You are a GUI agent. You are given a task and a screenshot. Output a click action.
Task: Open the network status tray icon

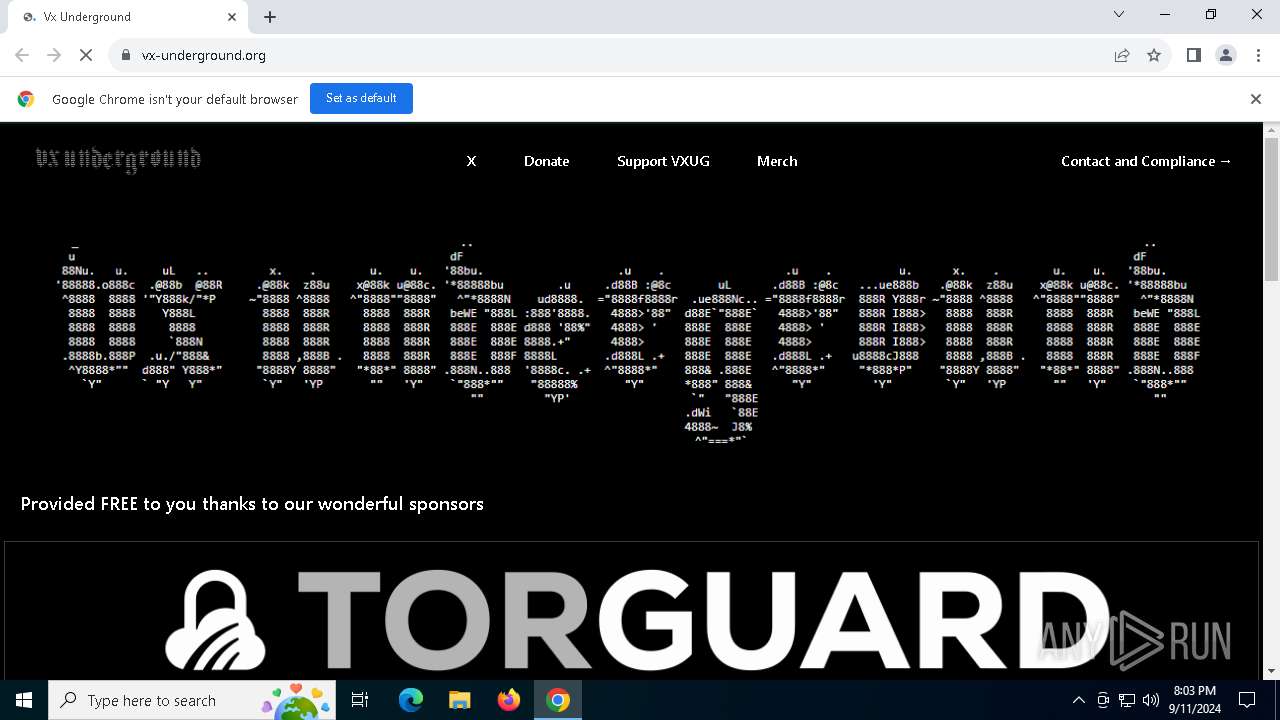[x=1127, y=700]
